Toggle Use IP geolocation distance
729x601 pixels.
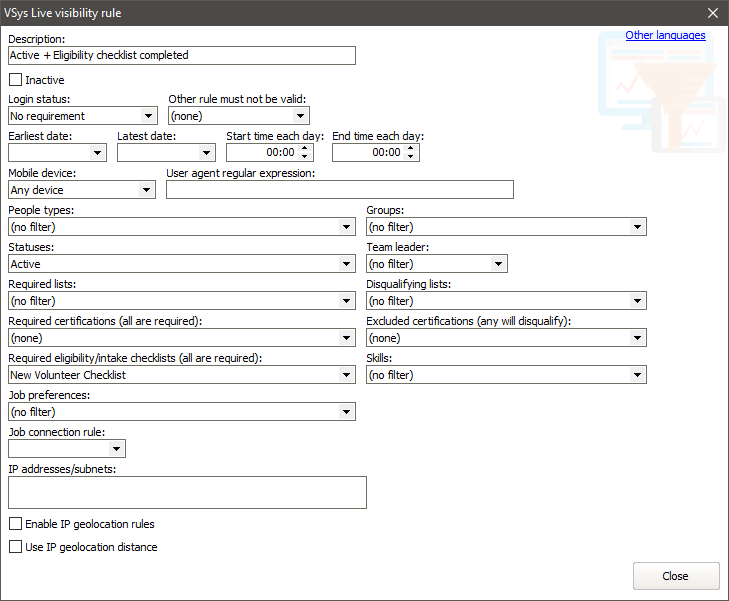point(15,547)
